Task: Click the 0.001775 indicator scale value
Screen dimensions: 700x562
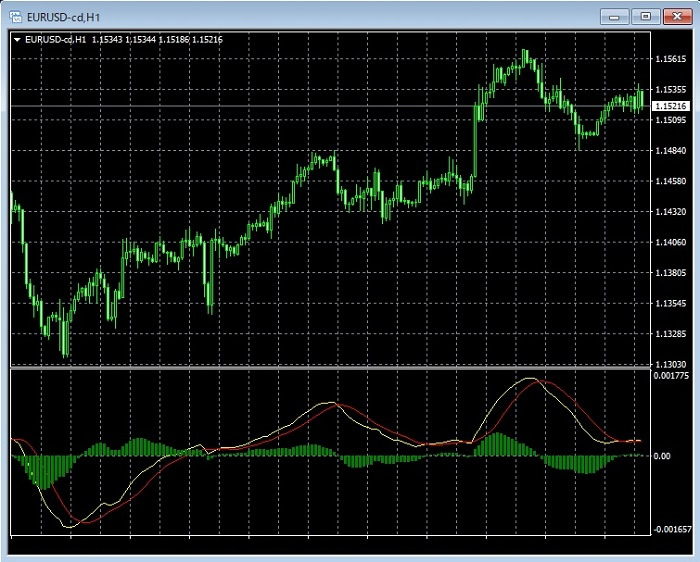Action: (x=671, y=376)
